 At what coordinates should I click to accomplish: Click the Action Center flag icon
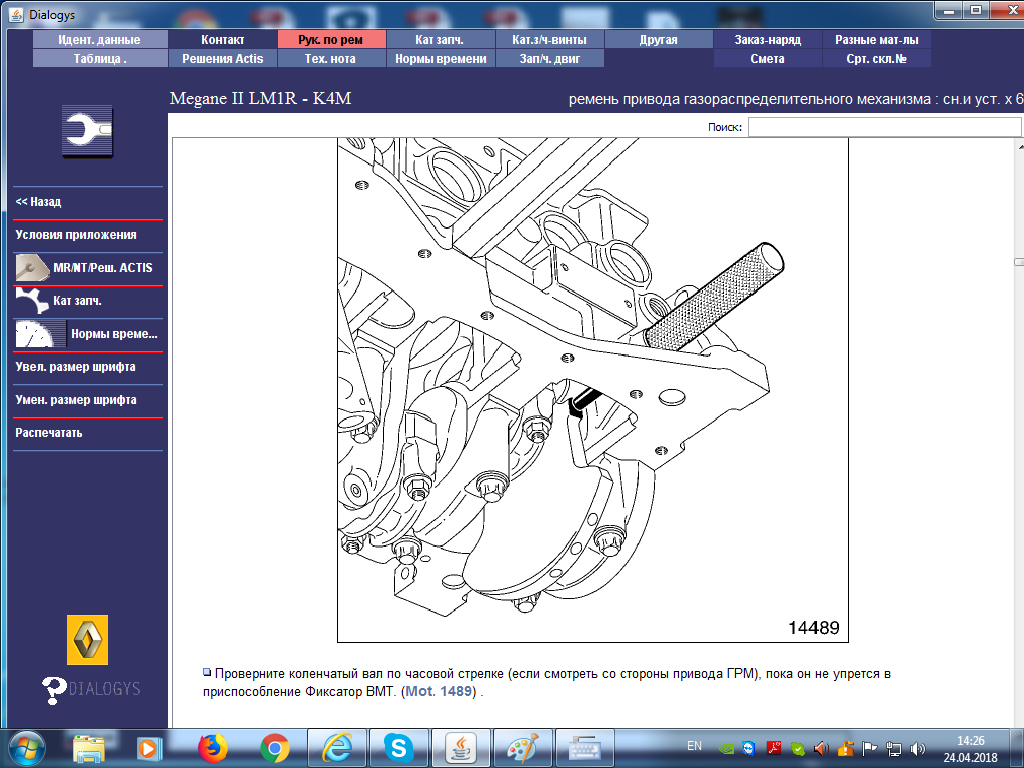(x=869, y=749)
